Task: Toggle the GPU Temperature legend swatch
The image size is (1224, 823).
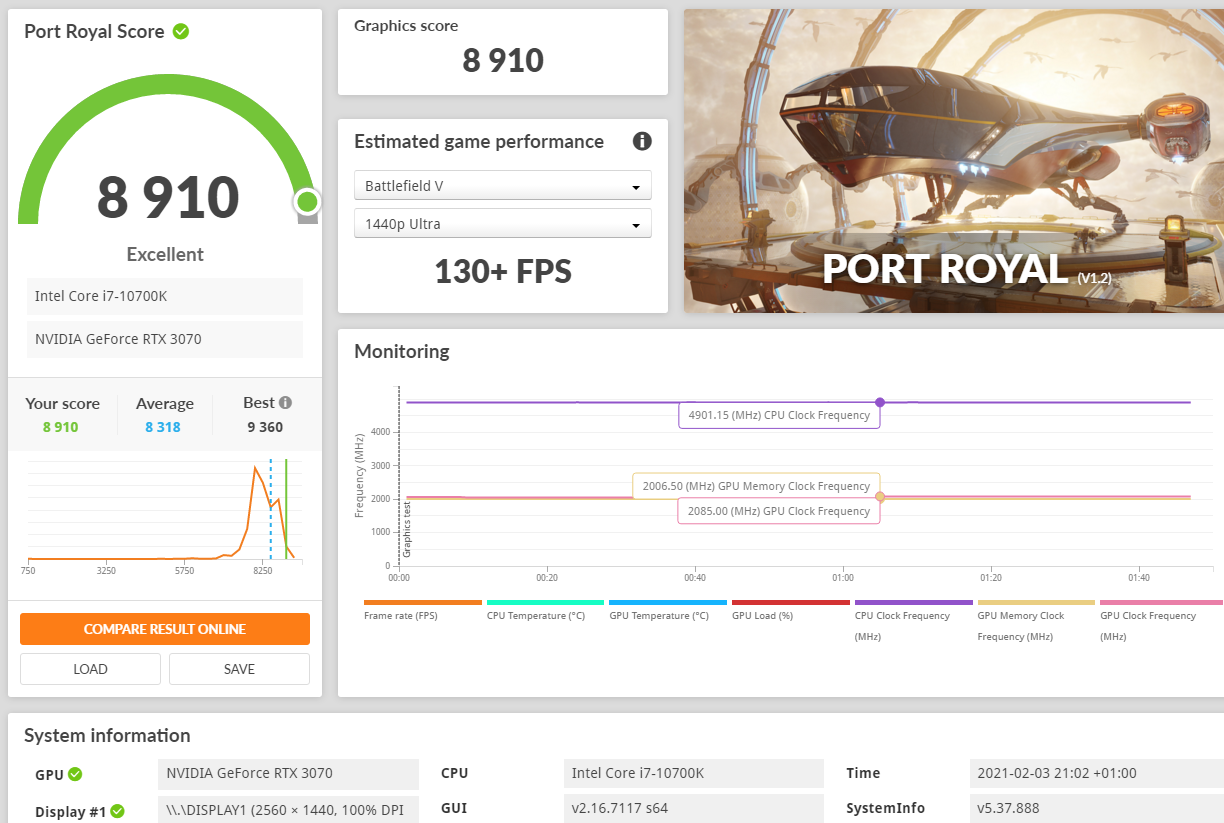Action: [x=668, y=602]
